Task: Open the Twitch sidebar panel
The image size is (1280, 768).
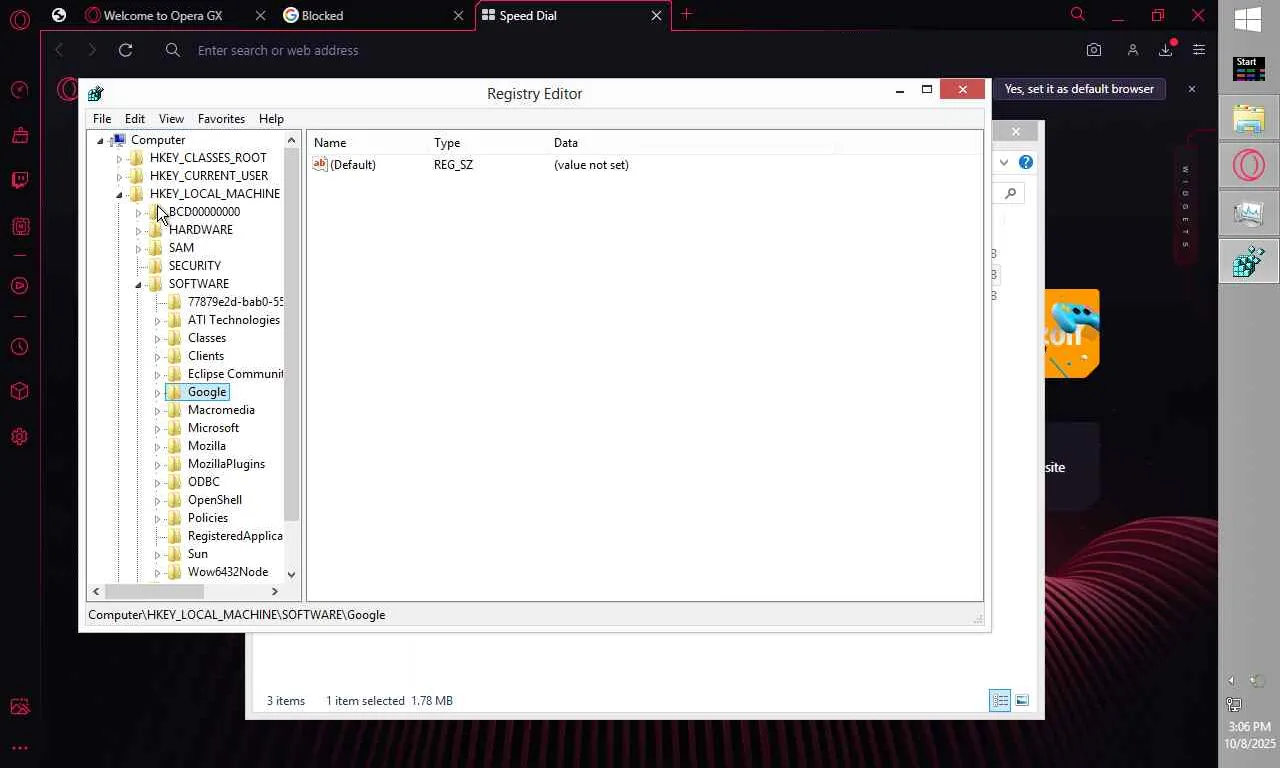Action: (x=20, y=181)
